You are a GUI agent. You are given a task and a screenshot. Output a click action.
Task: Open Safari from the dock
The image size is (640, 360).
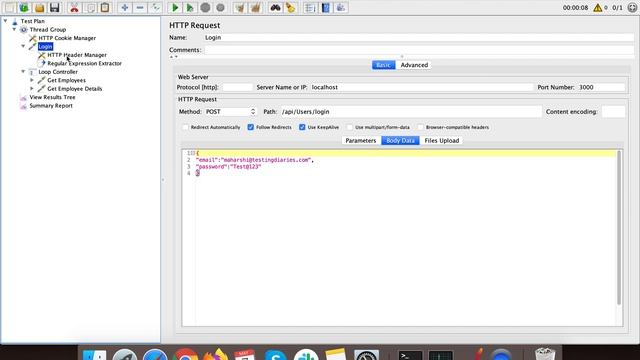click(155, 354)
